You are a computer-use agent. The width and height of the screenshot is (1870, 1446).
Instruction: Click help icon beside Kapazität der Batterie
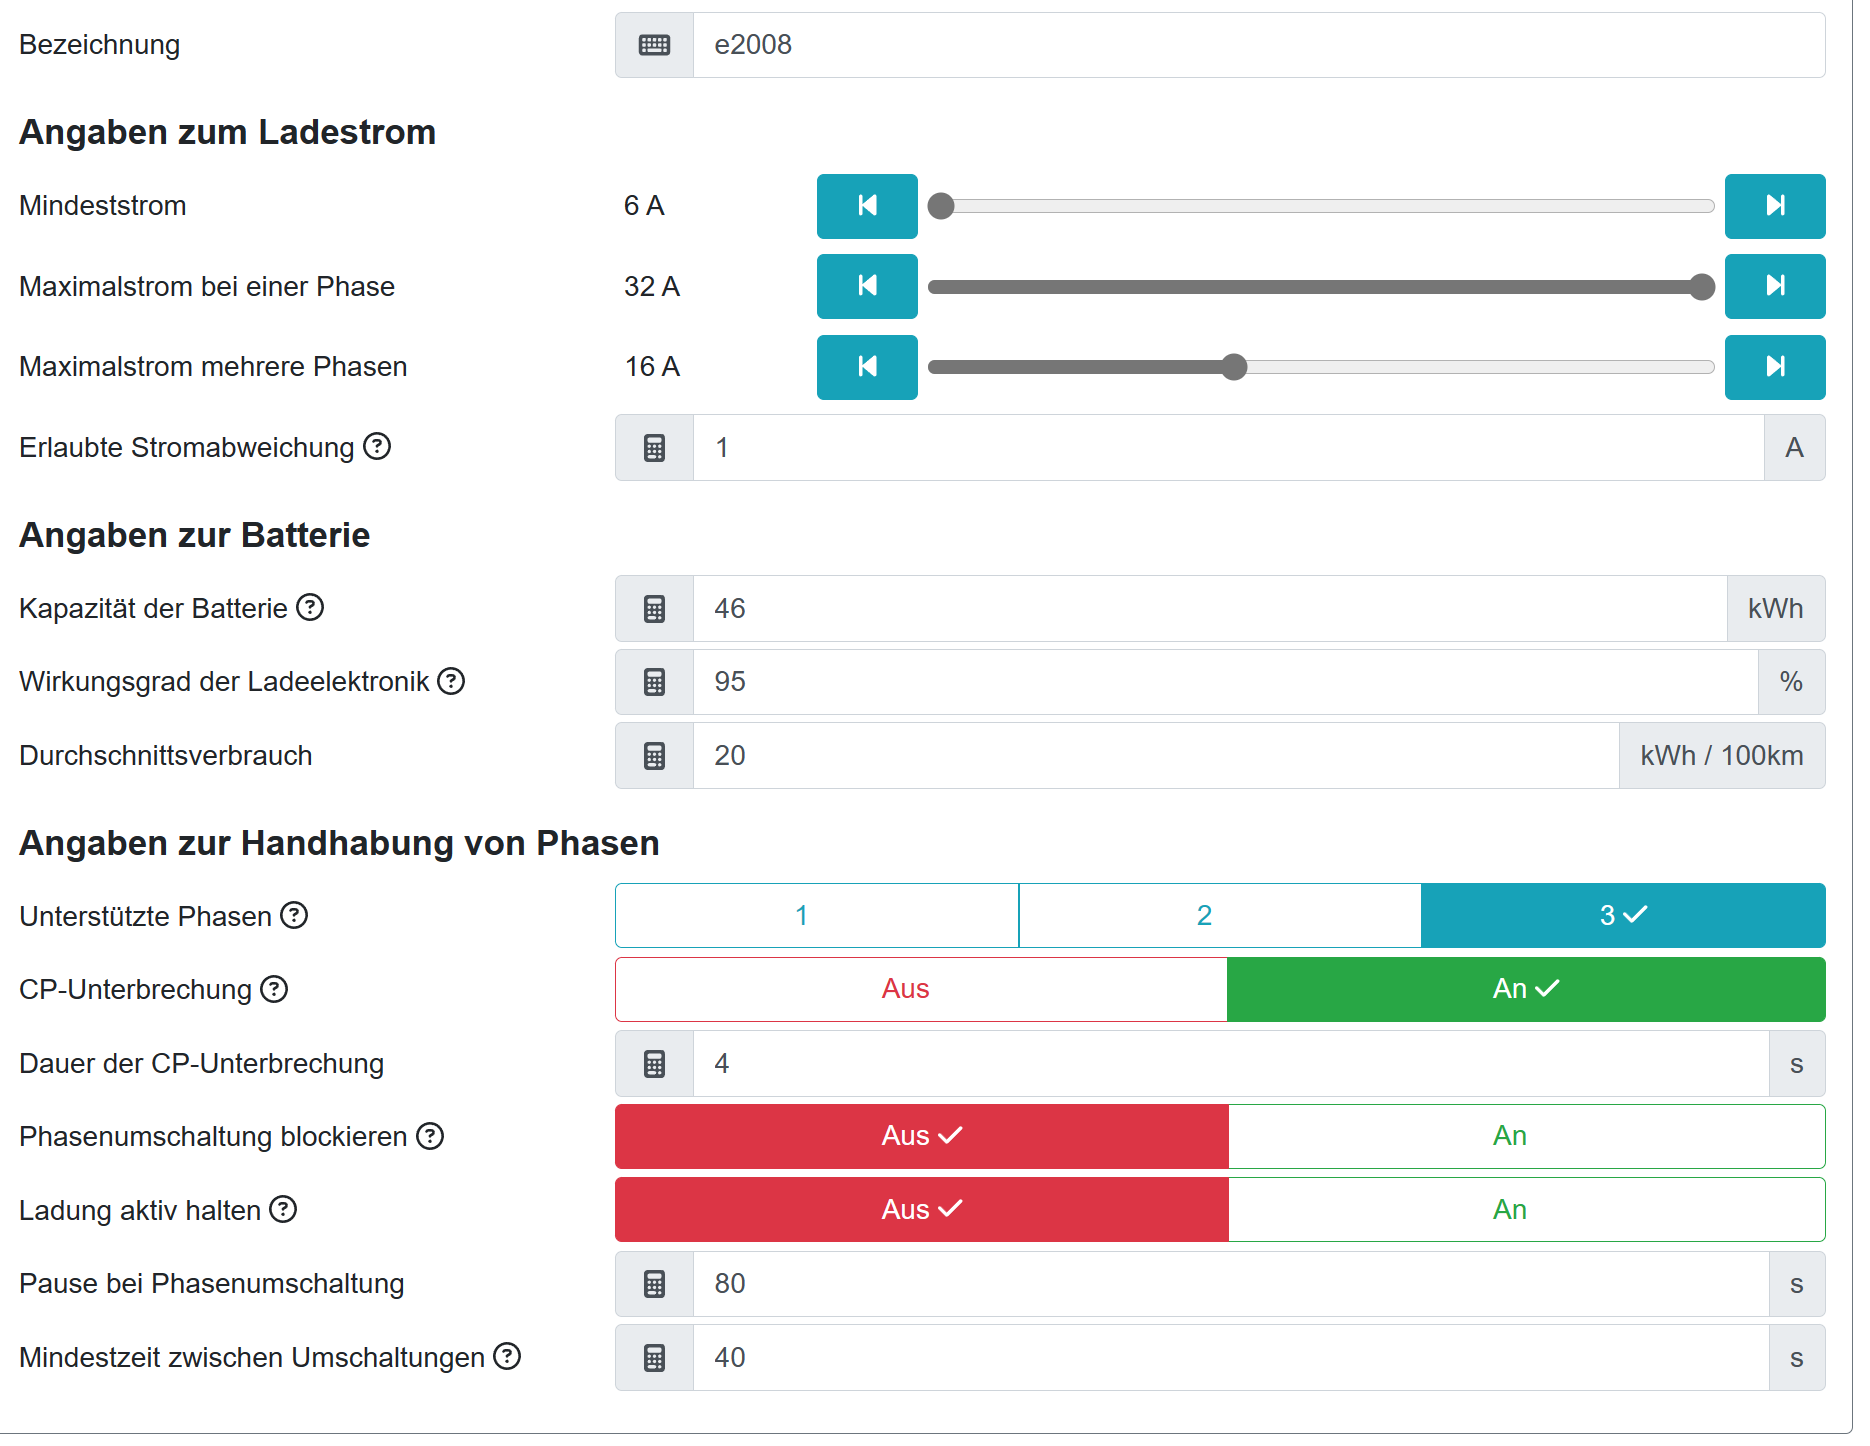point(310,607)
